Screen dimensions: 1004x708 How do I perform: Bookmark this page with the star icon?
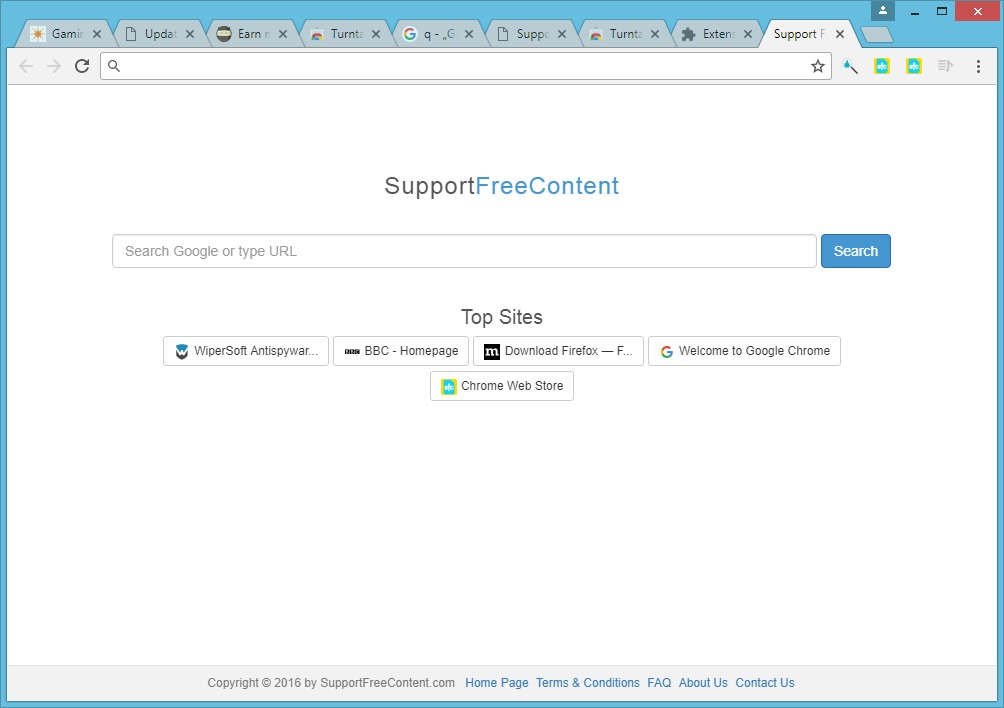pyautogui.click(x=817, y=66)
